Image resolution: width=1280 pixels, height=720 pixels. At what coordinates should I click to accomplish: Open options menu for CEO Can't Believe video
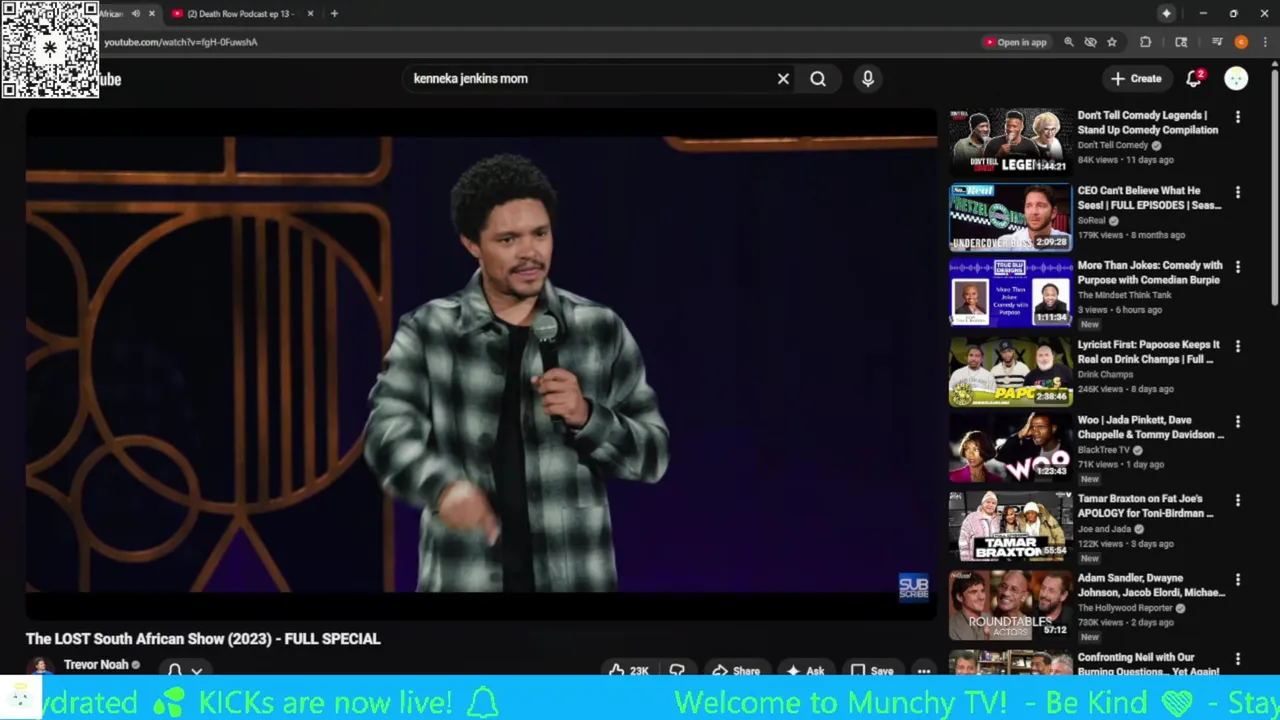coord(1238,192)
